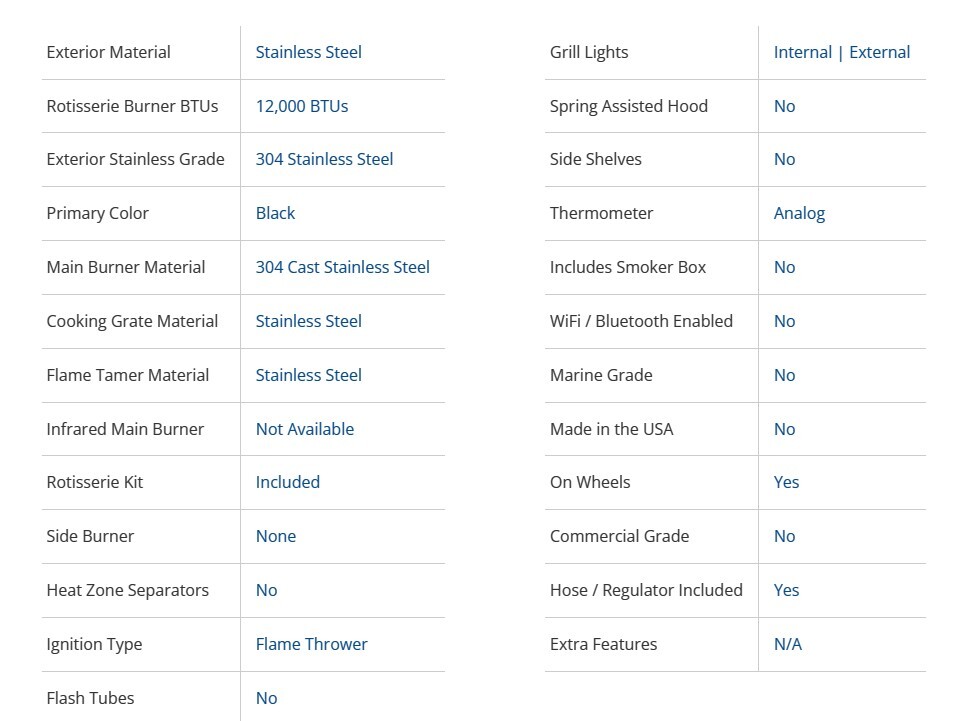Click the Cooking Grate Material "Stainless Steel" value
954x721 pixels.
(308, 321)
